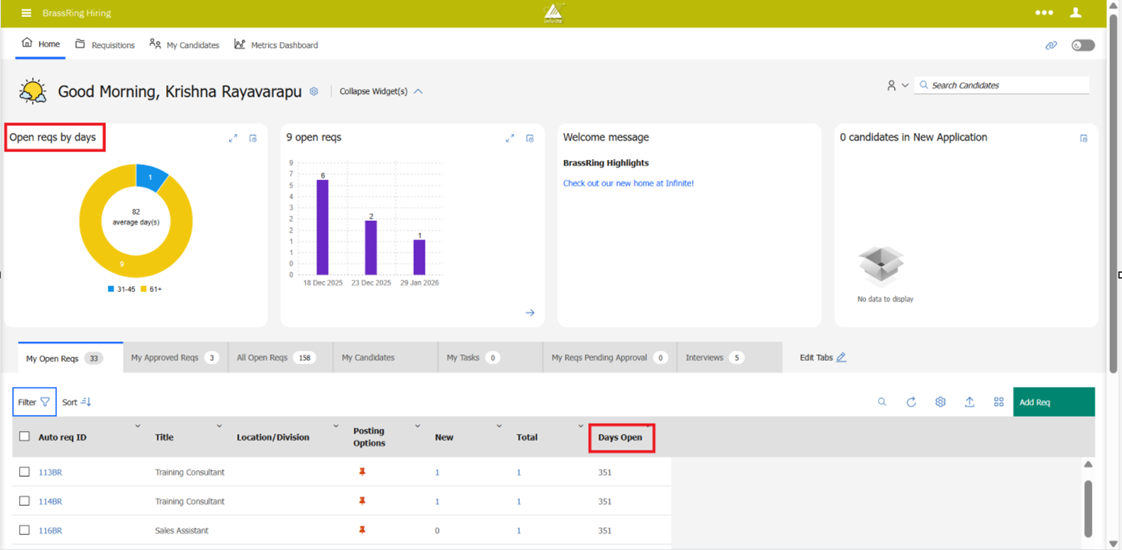Click the pencil icon next to Edit Tabs

click(x=841, y=357)
